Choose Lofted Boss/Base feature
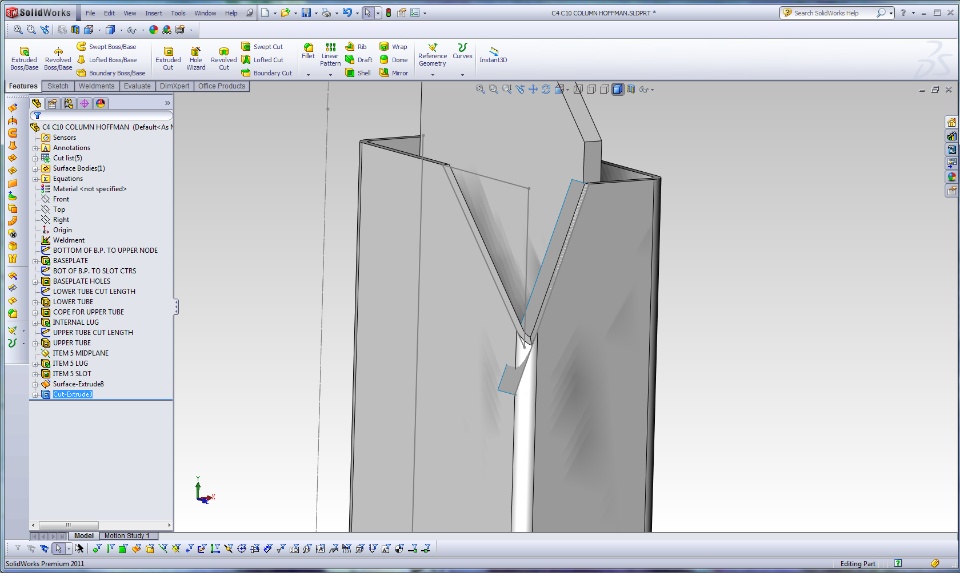 tap(107, 60)
